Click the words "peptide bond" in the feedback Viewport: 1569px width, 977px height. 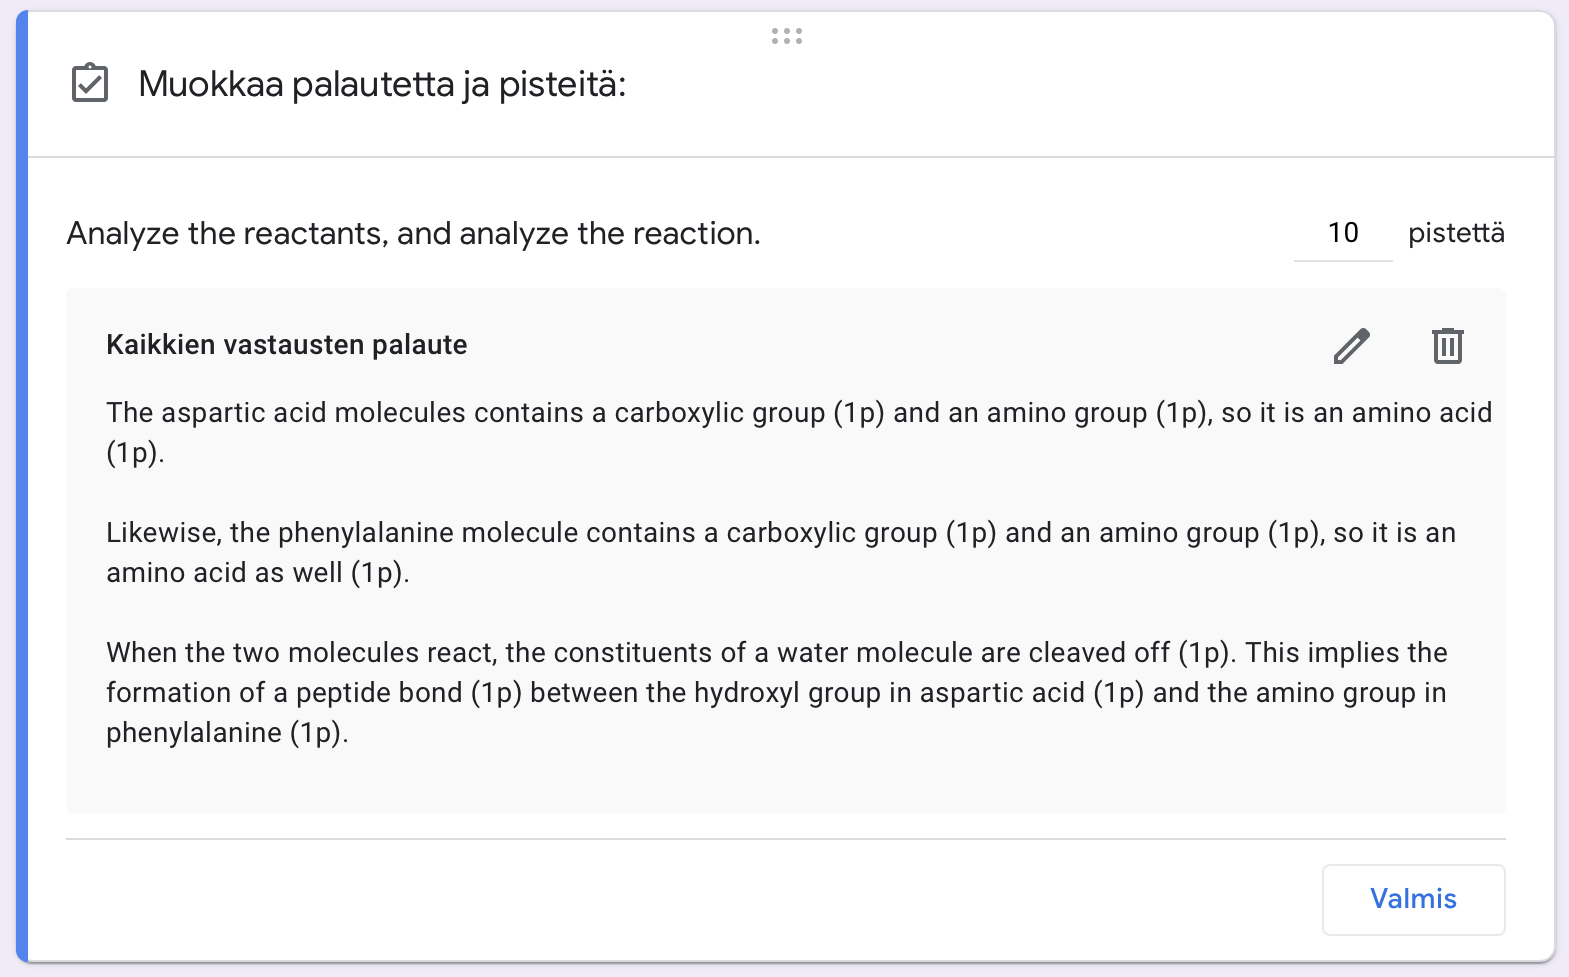(379, 693)
